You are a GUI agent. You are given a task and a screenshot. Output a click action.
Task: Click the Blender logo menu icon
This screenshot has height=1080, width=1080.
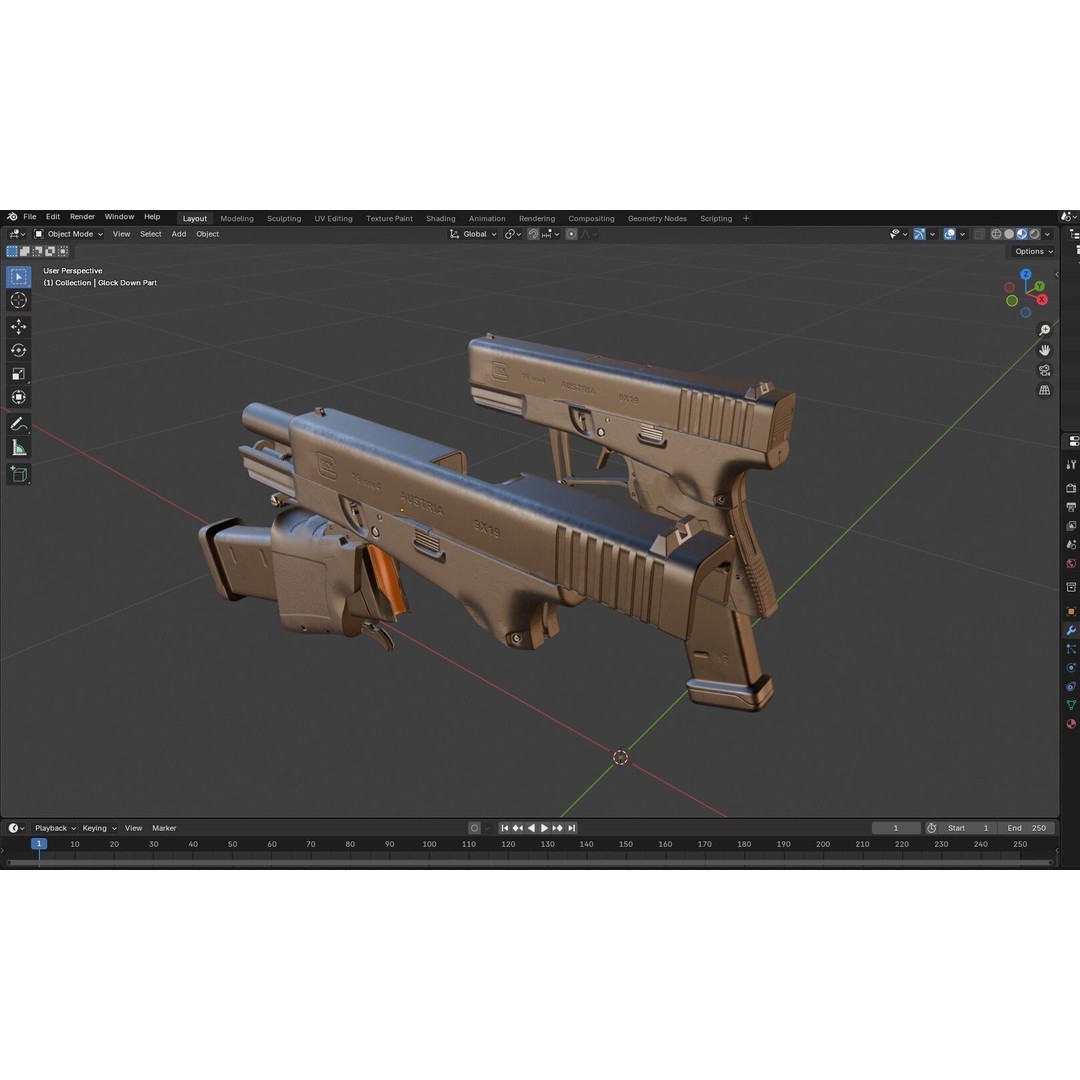pyautogui.click(x=12, y=217)
